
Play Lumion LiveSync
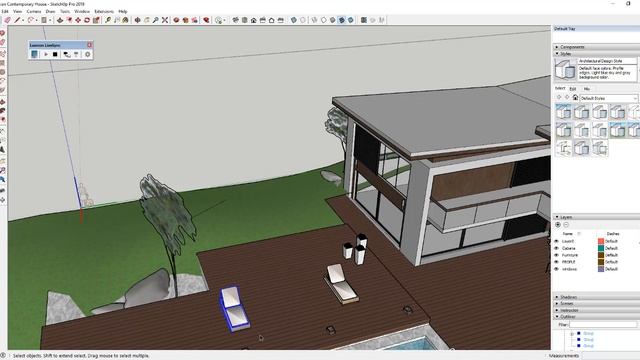click(46, 54)
